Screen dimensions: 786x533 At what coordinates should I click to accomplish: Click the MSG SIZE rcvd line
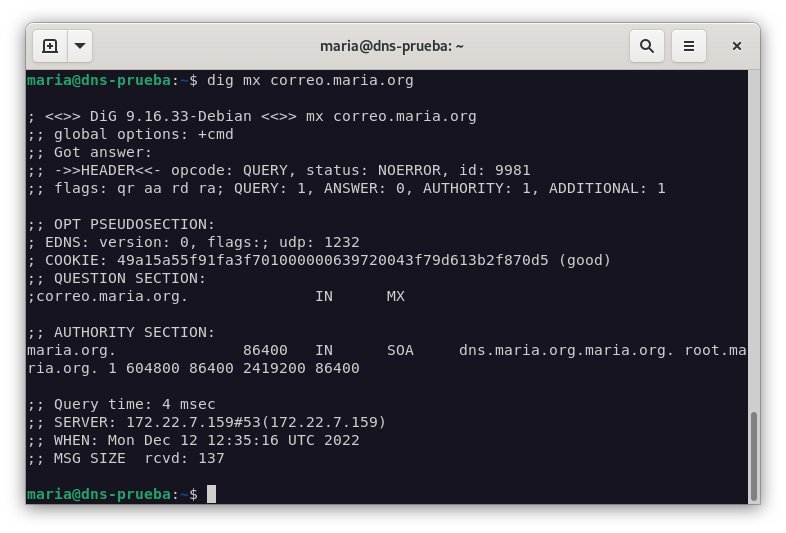pyautogui.click(x=126, y=458)
